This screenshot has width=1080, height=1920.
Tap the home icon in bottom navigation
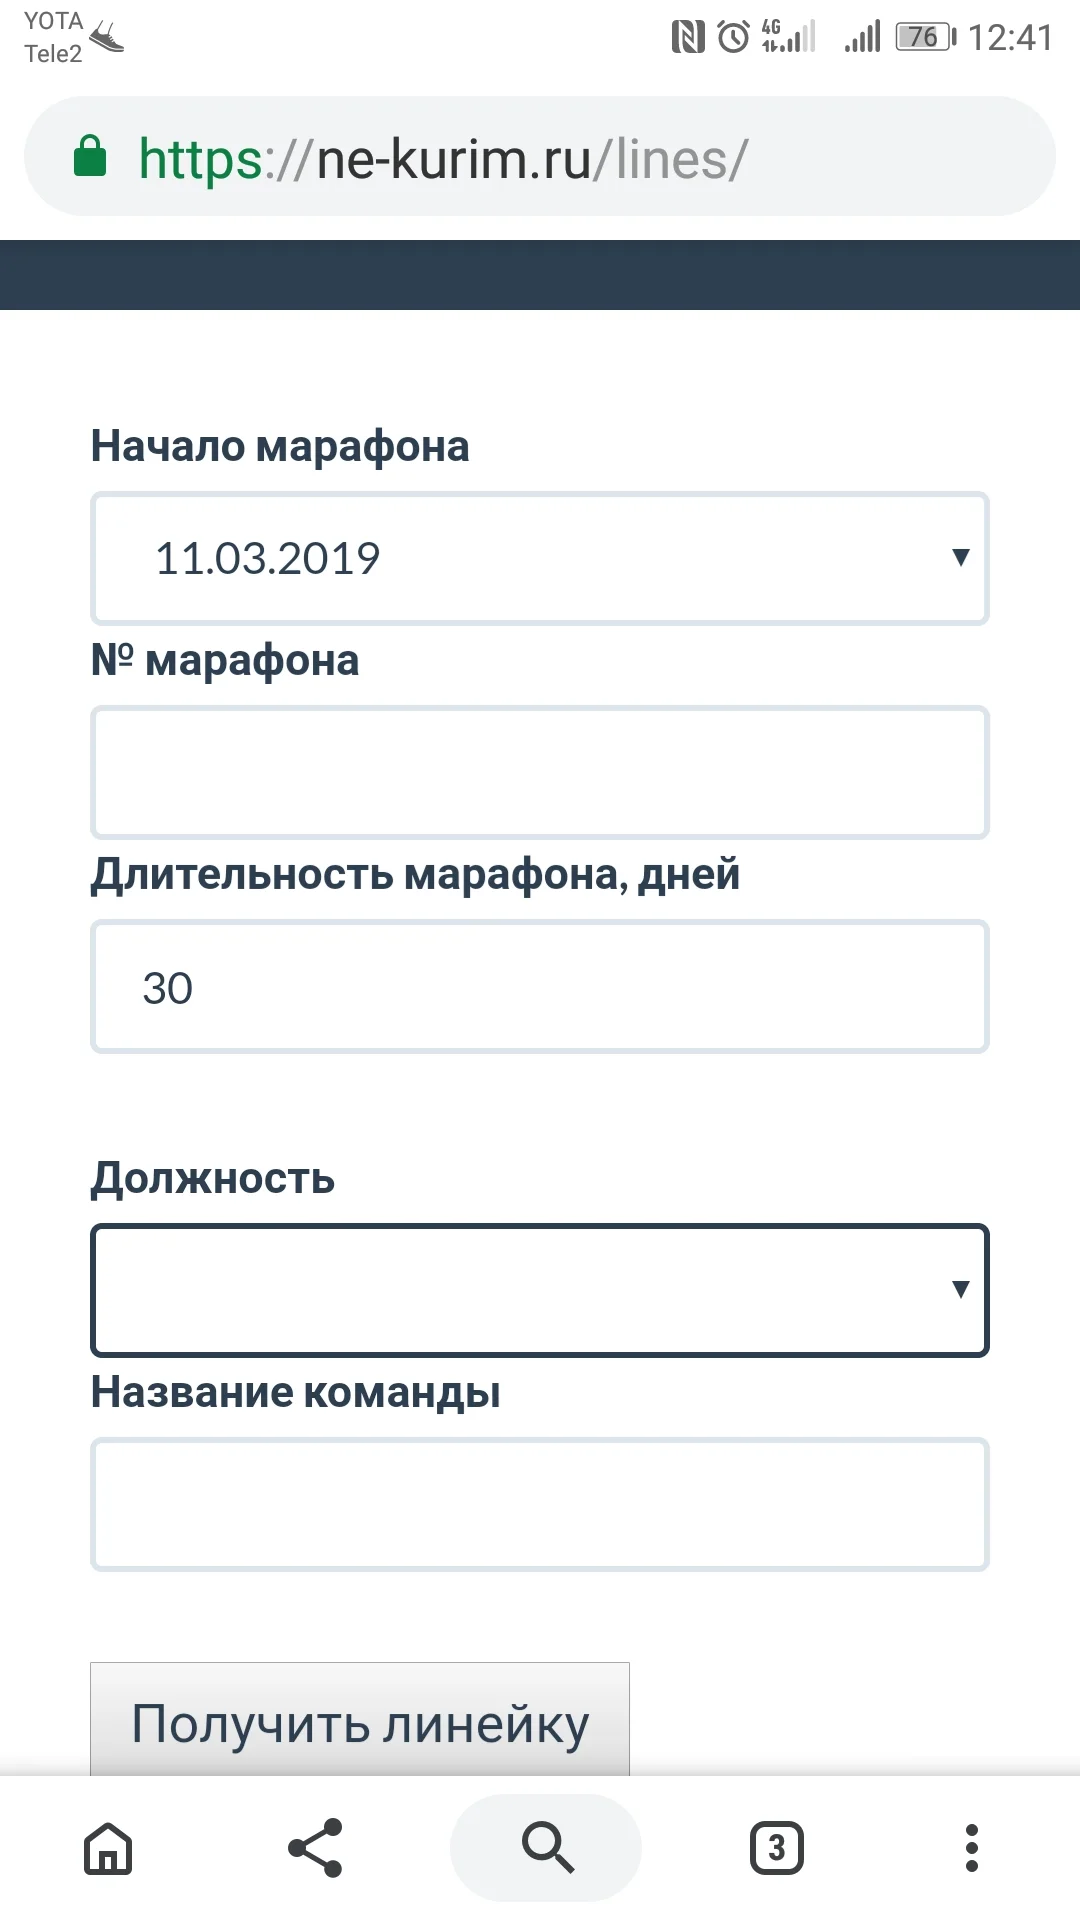pos(107,1848)
